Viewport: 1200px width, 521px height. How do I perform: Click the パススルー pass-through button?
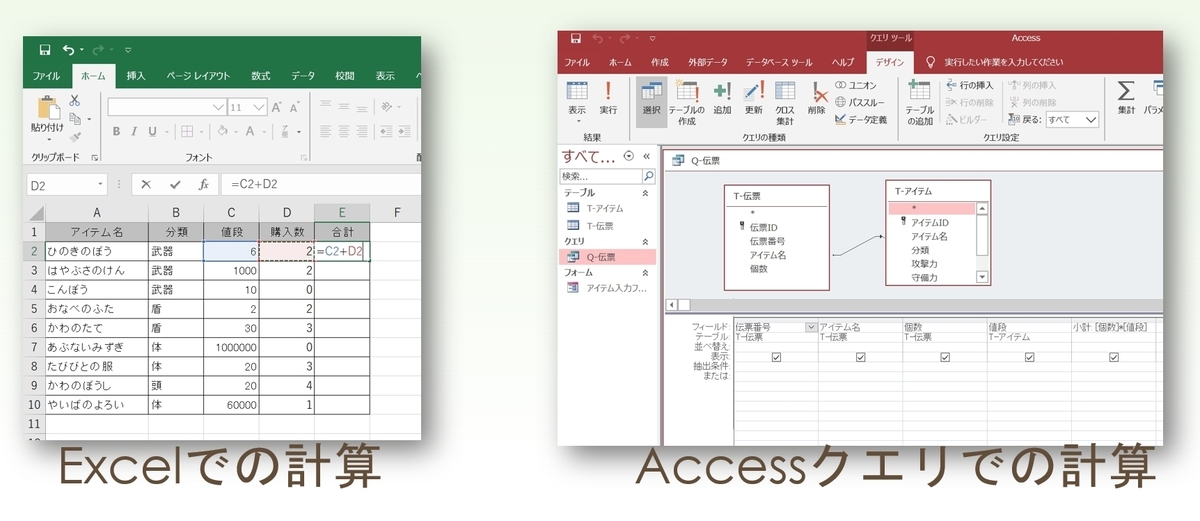click(x=860, y=102)
